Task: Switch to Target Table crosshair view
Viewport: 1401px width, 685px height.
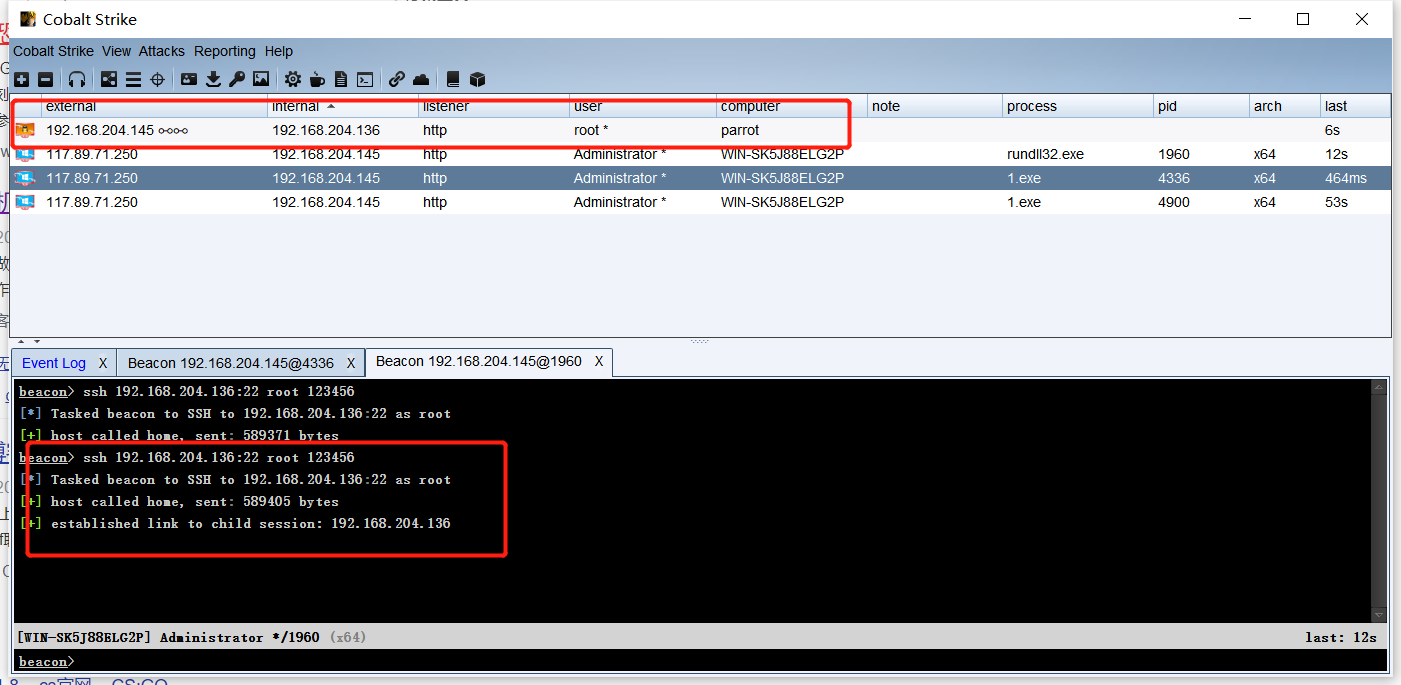Action: (157, 79)
